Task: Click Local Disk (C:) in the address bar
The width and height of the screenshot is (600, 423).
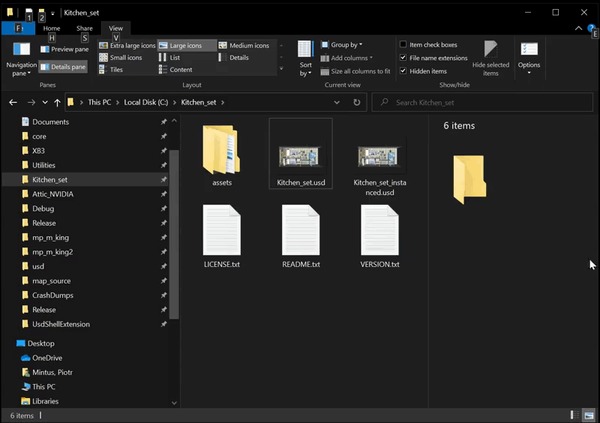Action: (x=146, y=103)
